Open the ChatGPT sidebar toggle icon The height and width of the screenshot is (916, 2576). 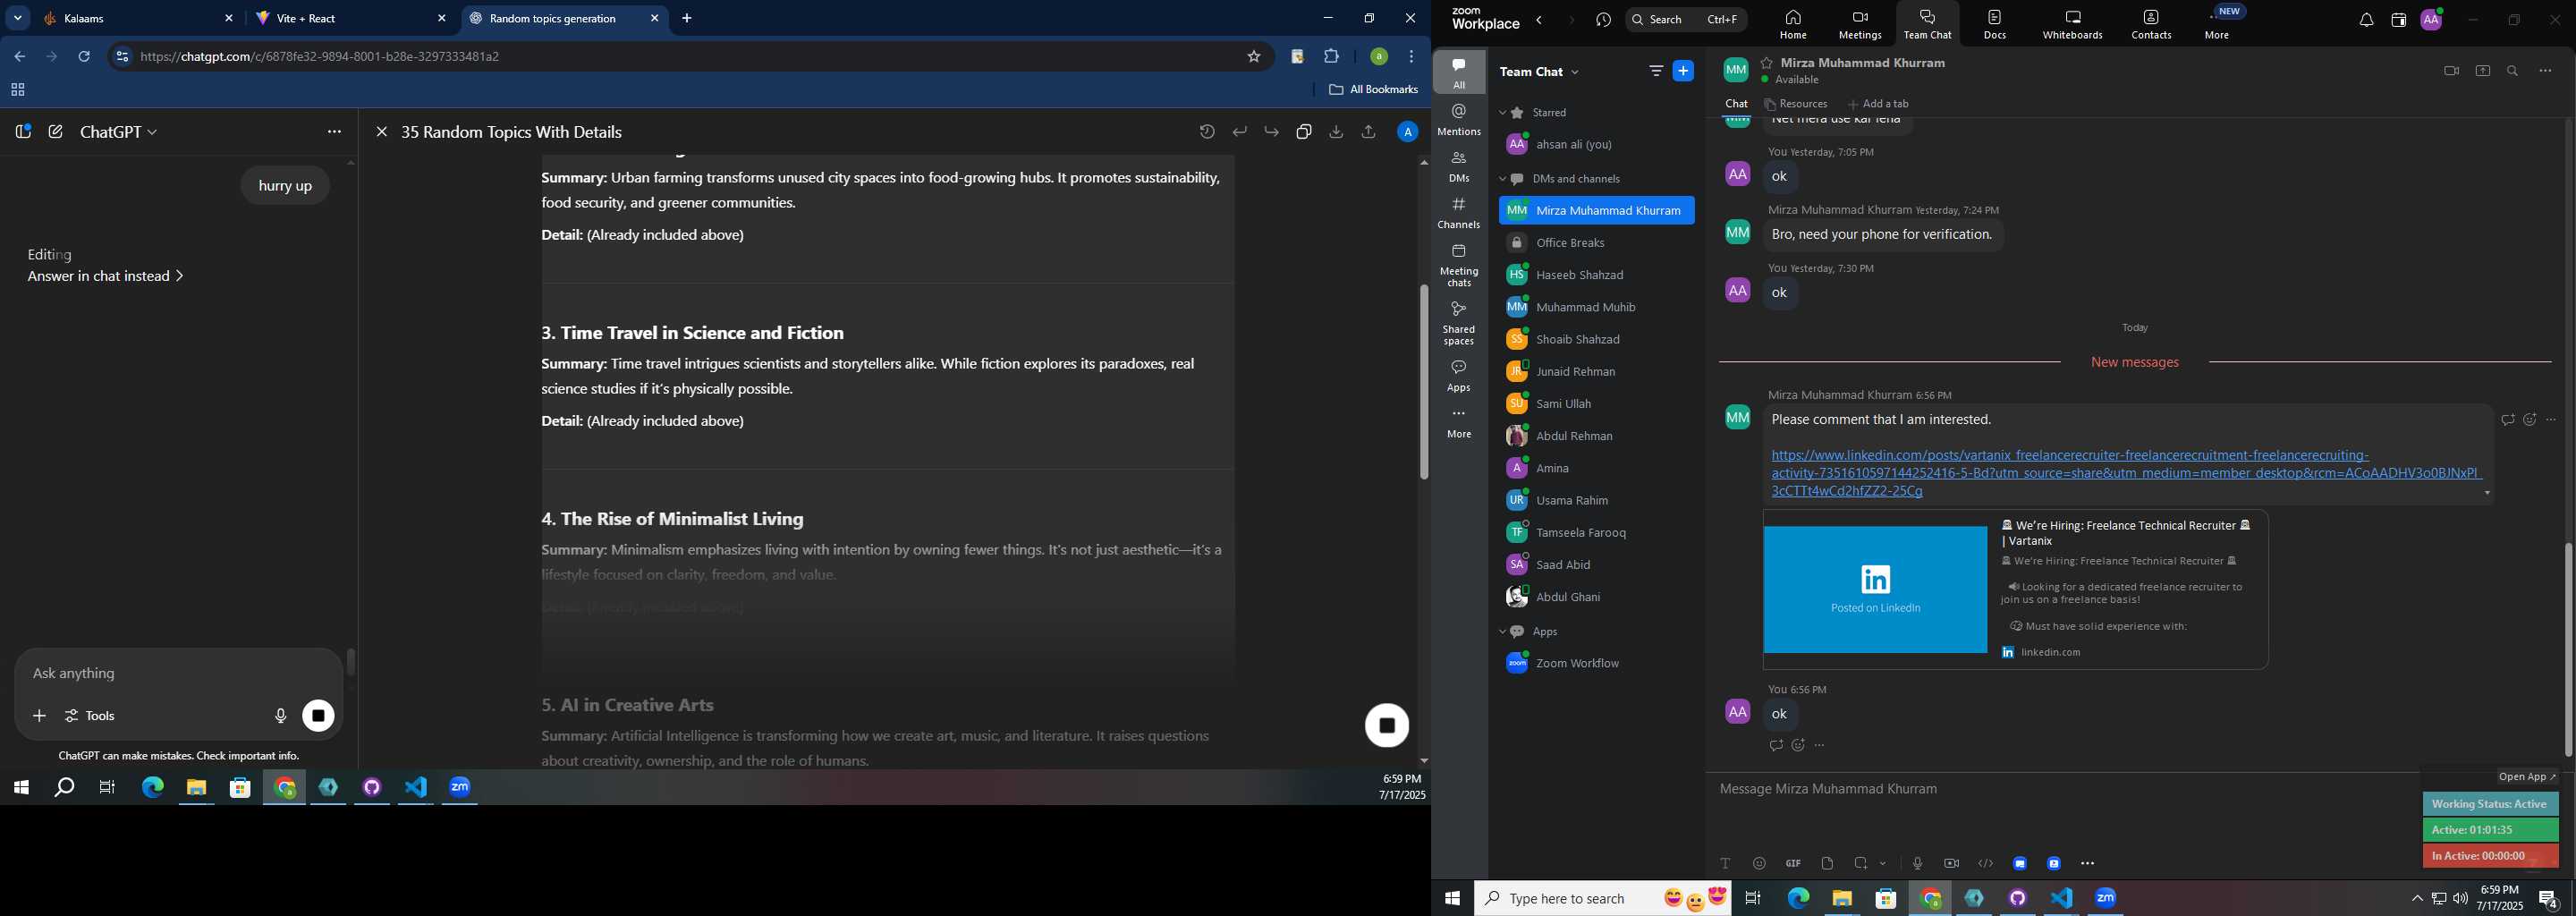coord(22,132)
